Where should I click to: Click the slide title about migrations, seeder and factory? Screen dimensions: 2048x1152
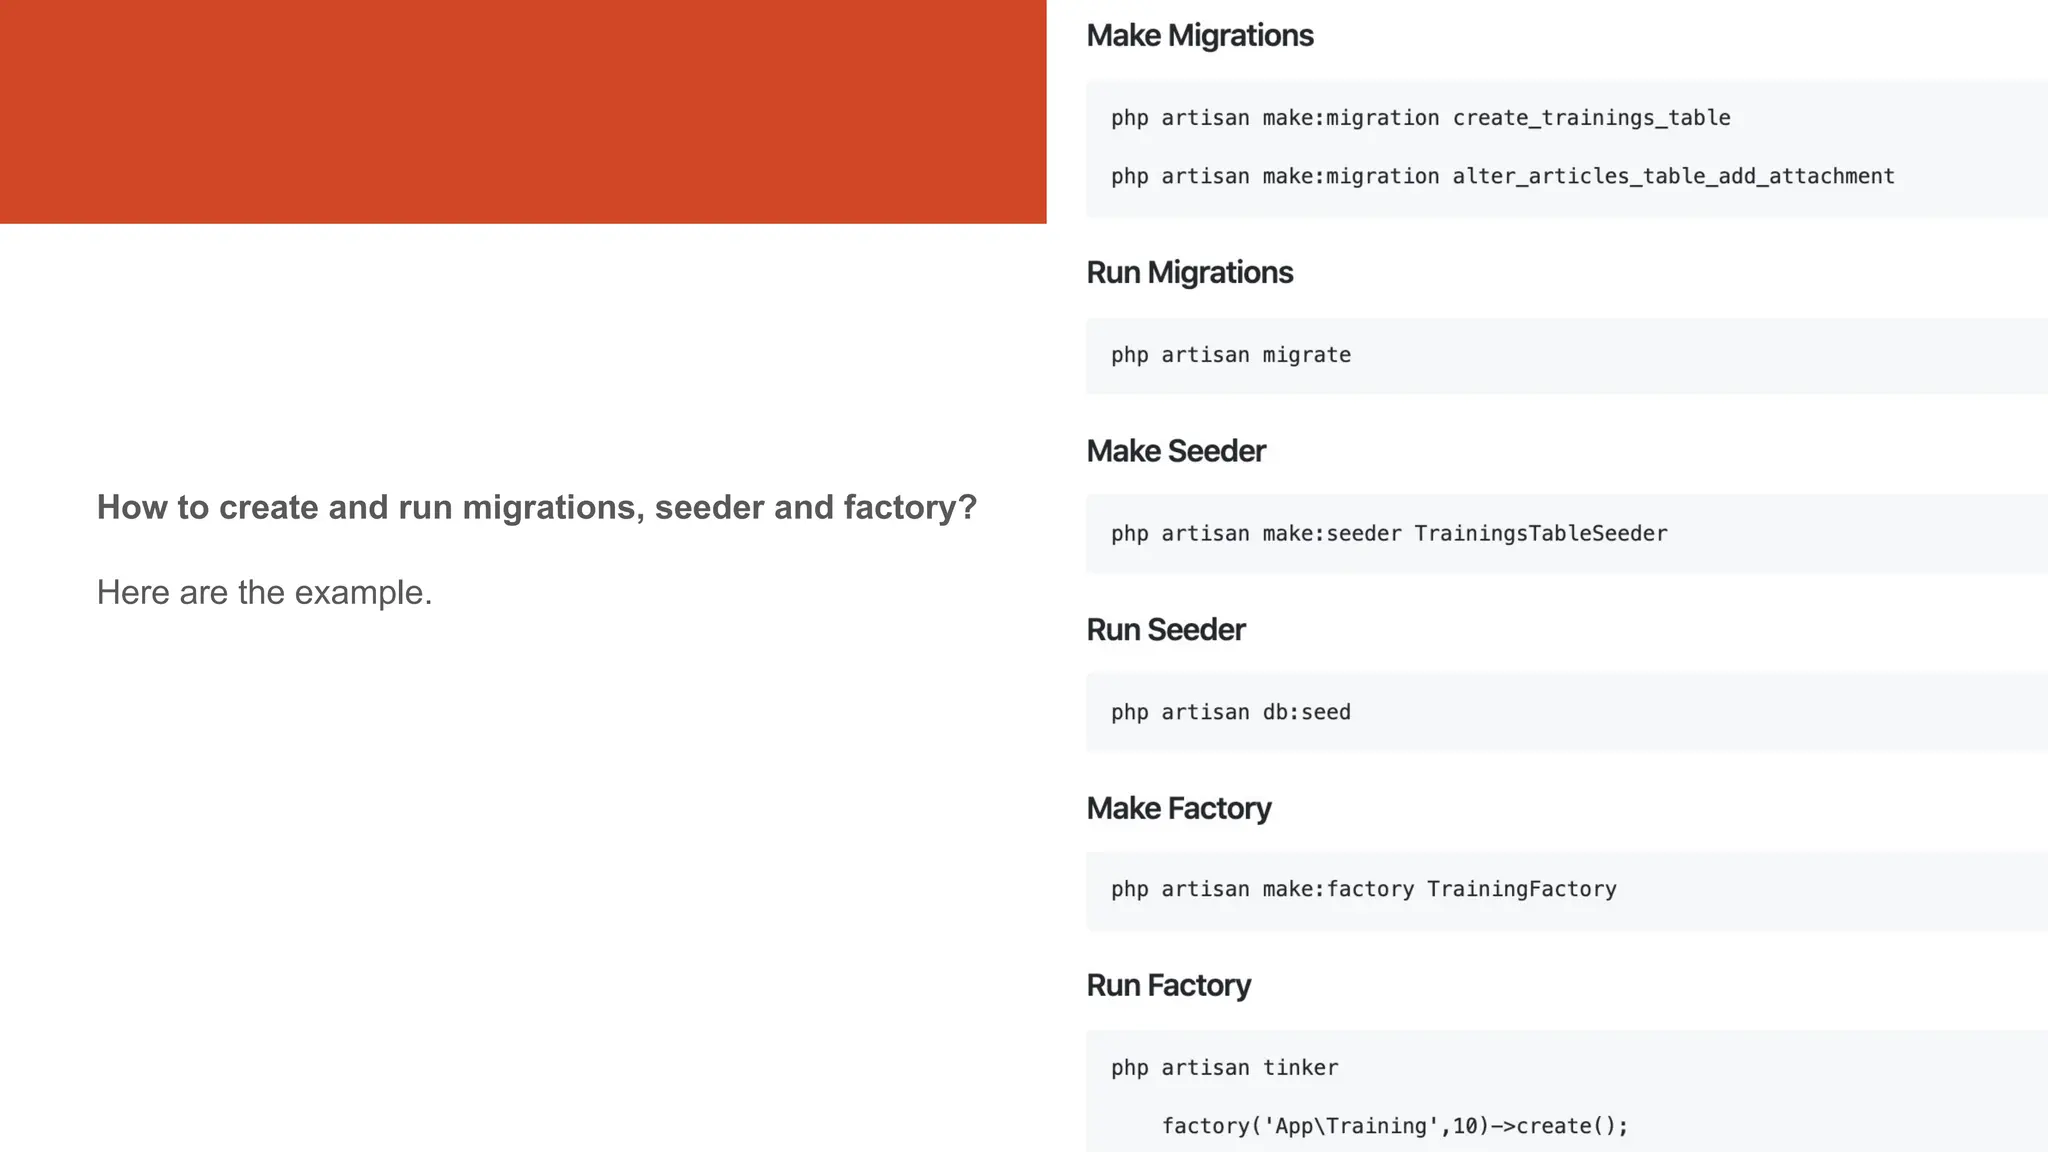536,508
